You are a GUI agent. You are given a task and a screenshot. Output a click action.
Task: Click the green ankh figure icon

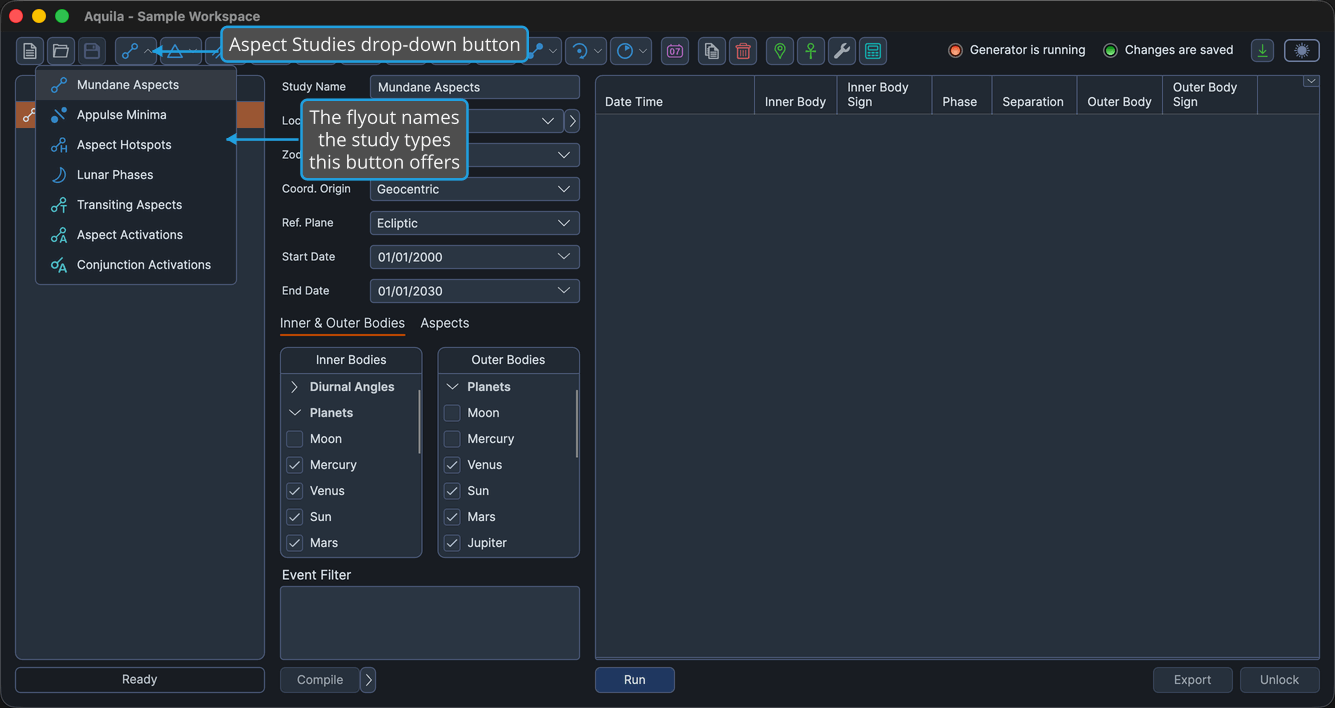pyautogui.click(x=811, y=51)
